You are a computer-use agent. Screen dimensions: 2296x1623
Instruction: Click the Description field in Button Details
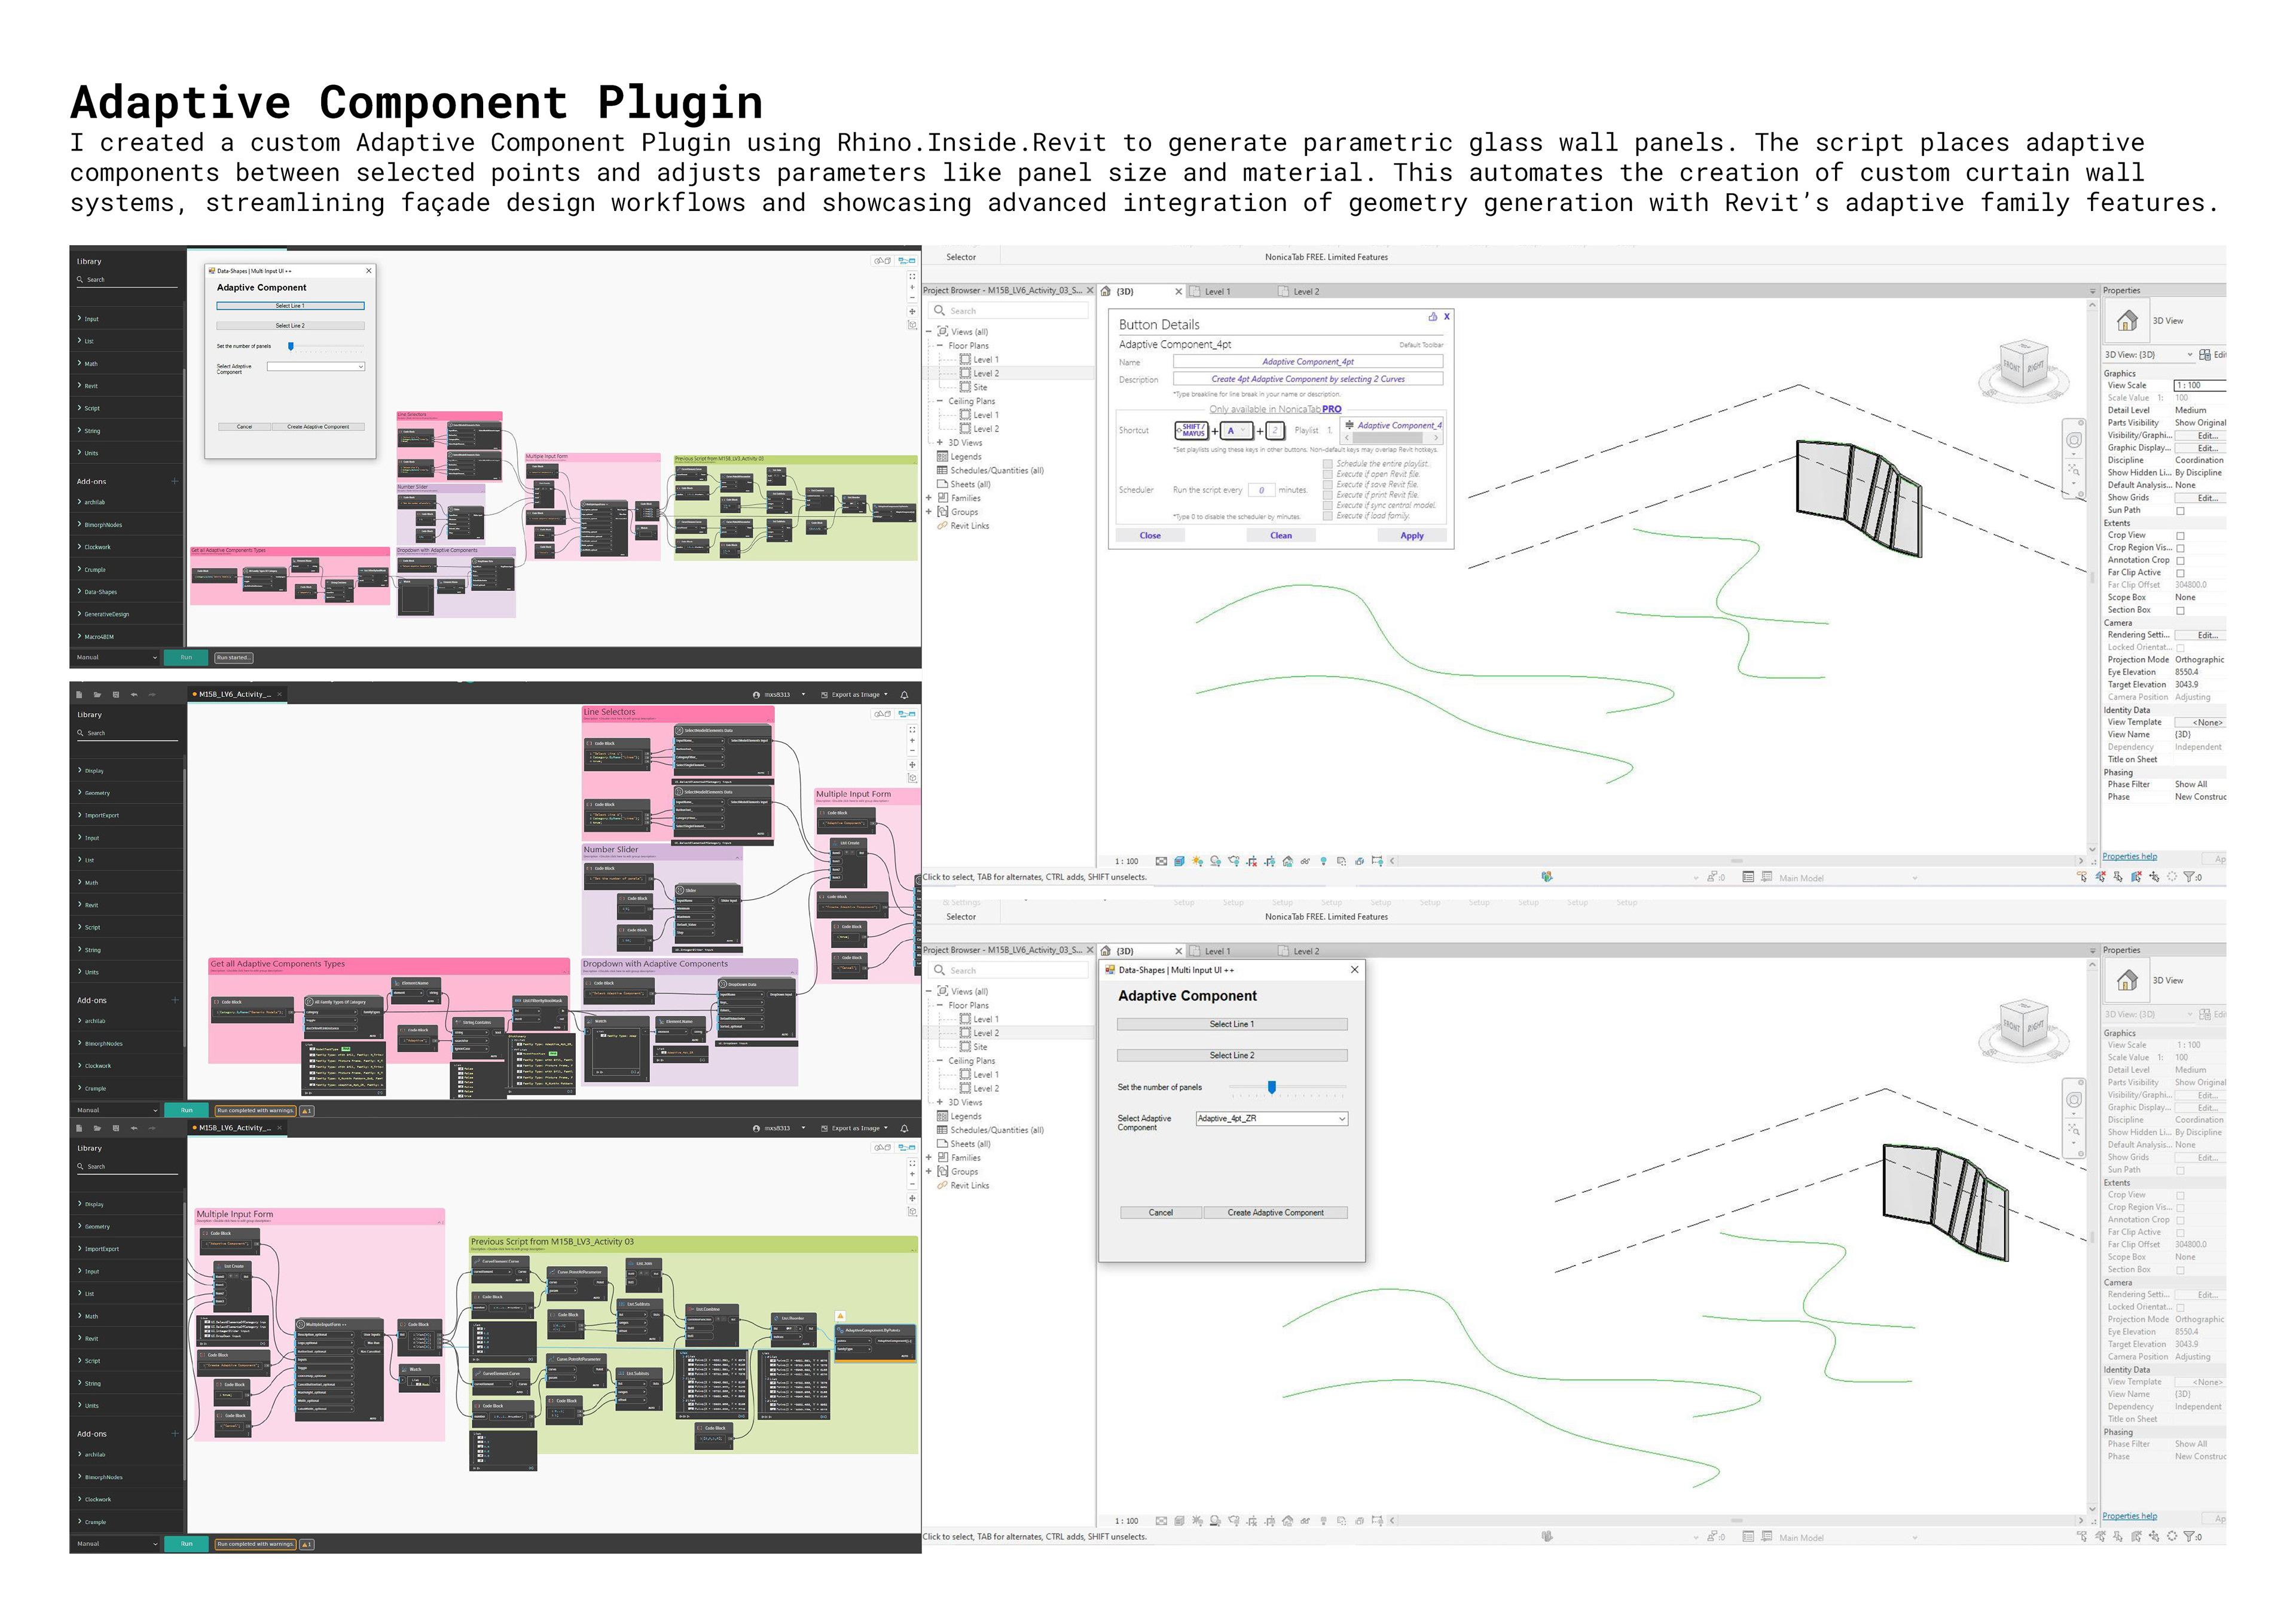click(1307, 380)
